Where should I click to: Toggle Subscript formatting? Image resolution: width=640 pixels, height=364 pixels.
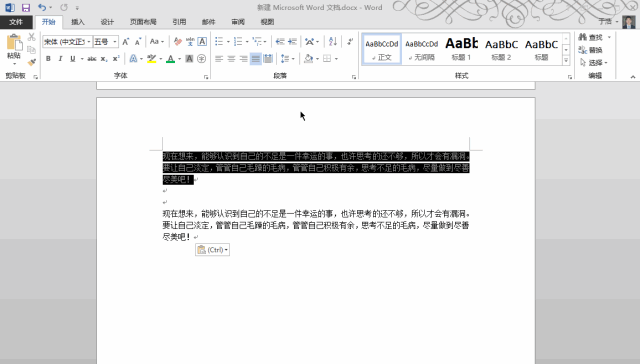coord(104,59)
